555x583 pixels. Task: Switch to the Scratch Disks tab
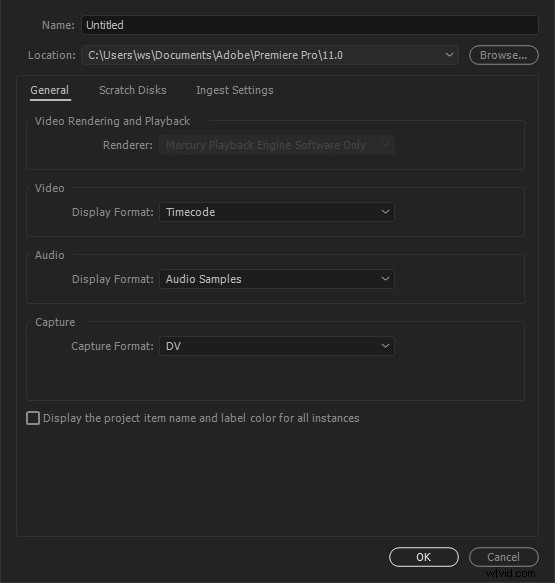(133, 90)
